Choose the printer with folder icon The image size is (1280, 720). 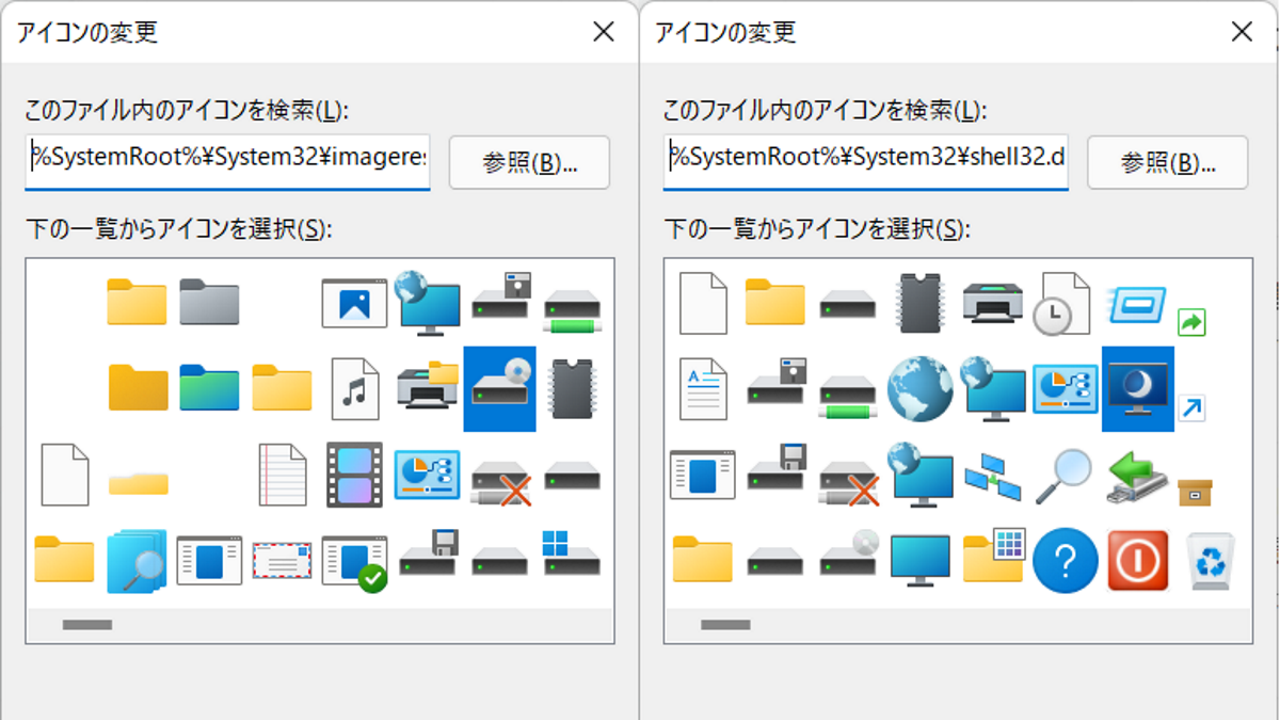[428, 387]
